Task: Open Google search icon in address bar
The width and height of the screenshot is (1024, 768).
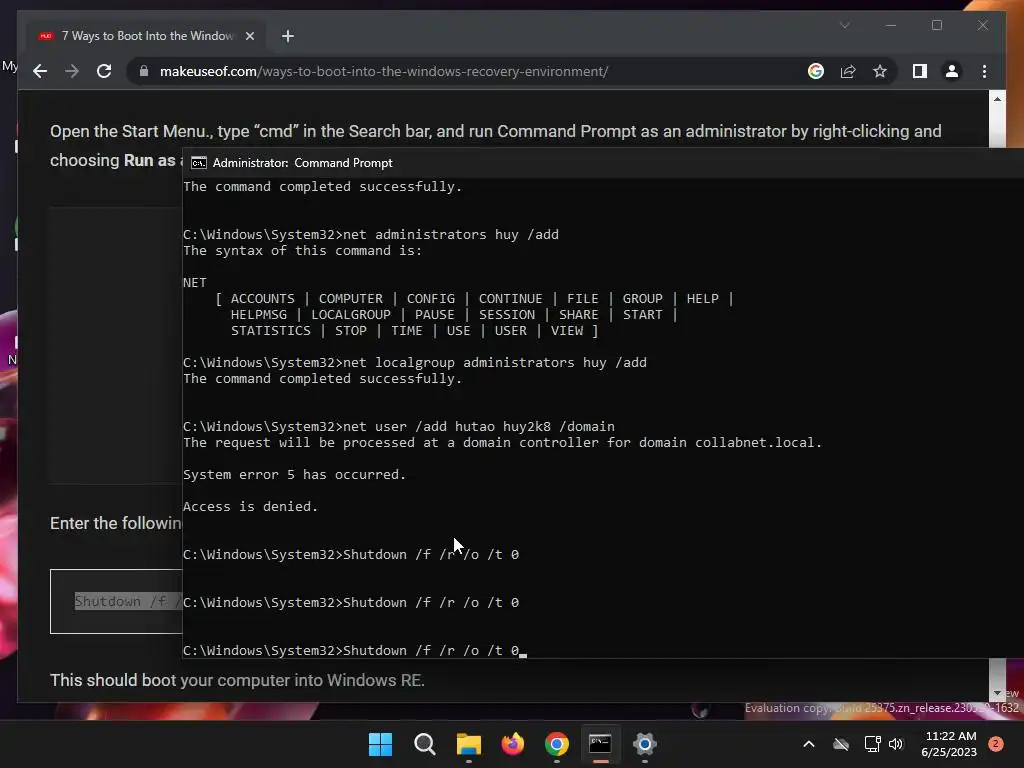Action: (816, 71)
